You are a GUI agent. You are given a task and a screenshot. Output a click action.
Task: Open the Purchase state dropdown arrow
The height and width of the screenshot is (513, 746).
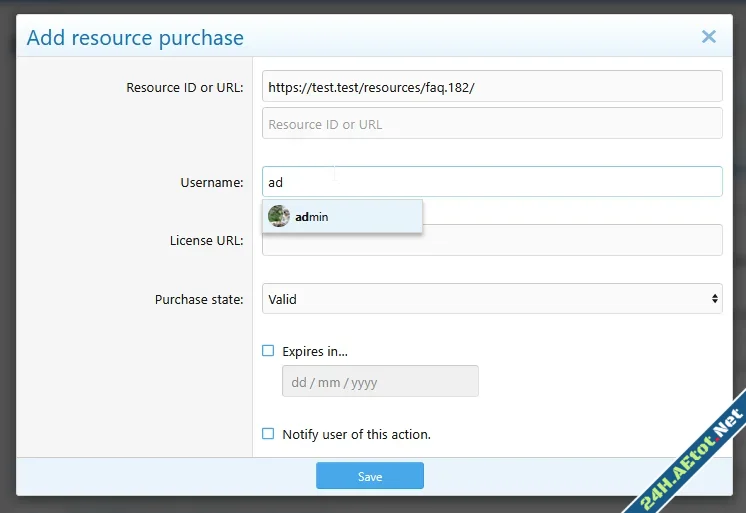click(714, 299)
